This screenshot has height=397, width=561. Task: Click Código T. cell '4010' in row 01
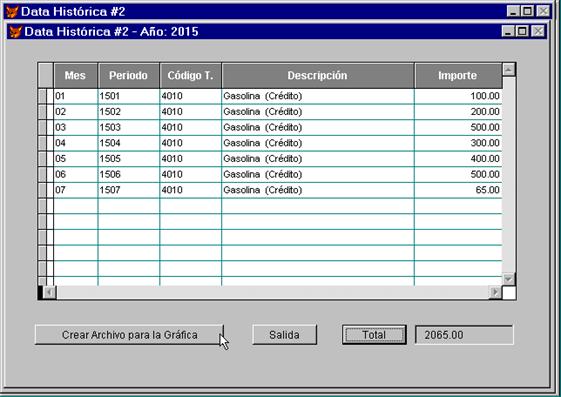(190, 96)
